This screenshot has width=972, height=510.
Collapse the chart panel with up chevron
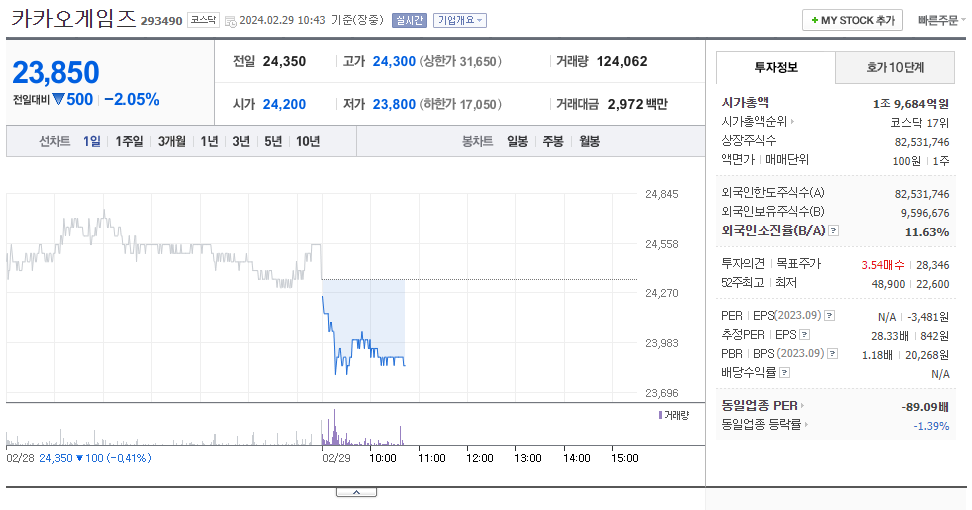point(356,492)
